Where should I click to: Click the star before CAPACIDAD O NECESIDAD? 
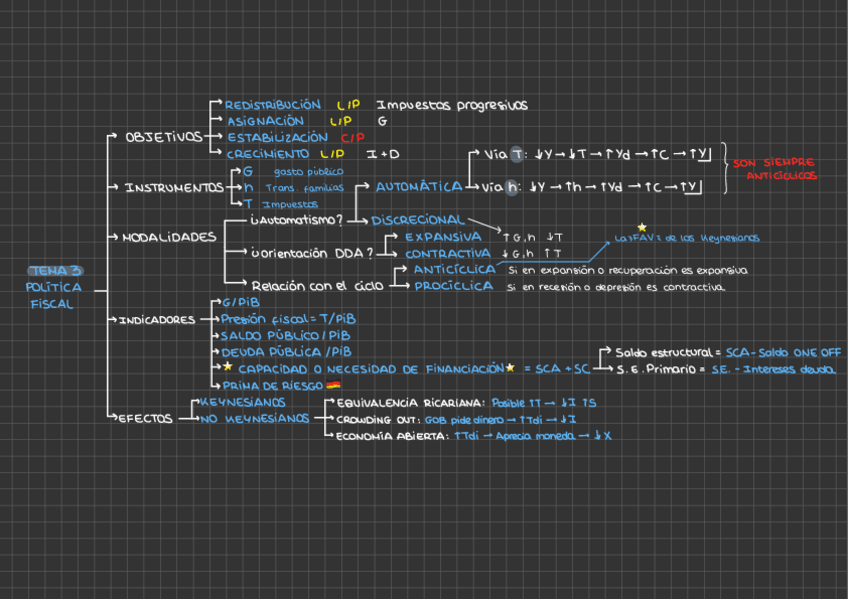click(227, 367)
